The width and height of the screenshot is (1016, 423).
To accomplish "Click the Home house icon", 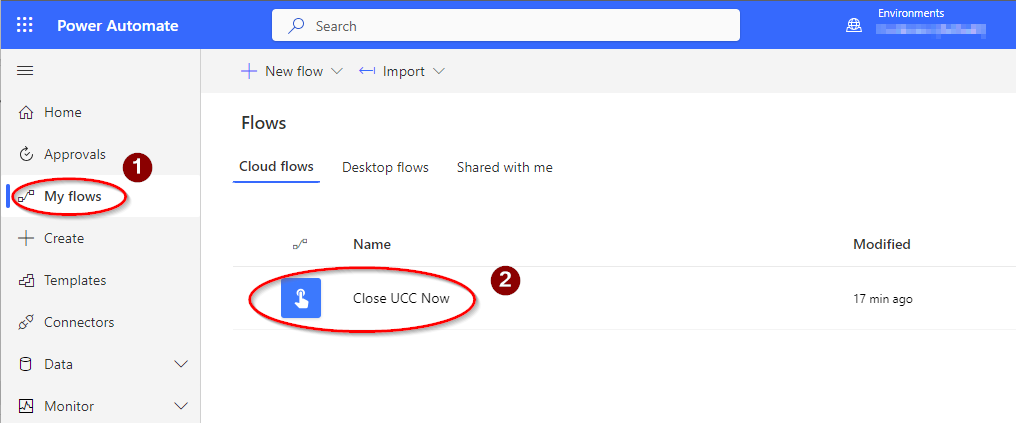I will point(26,113).
